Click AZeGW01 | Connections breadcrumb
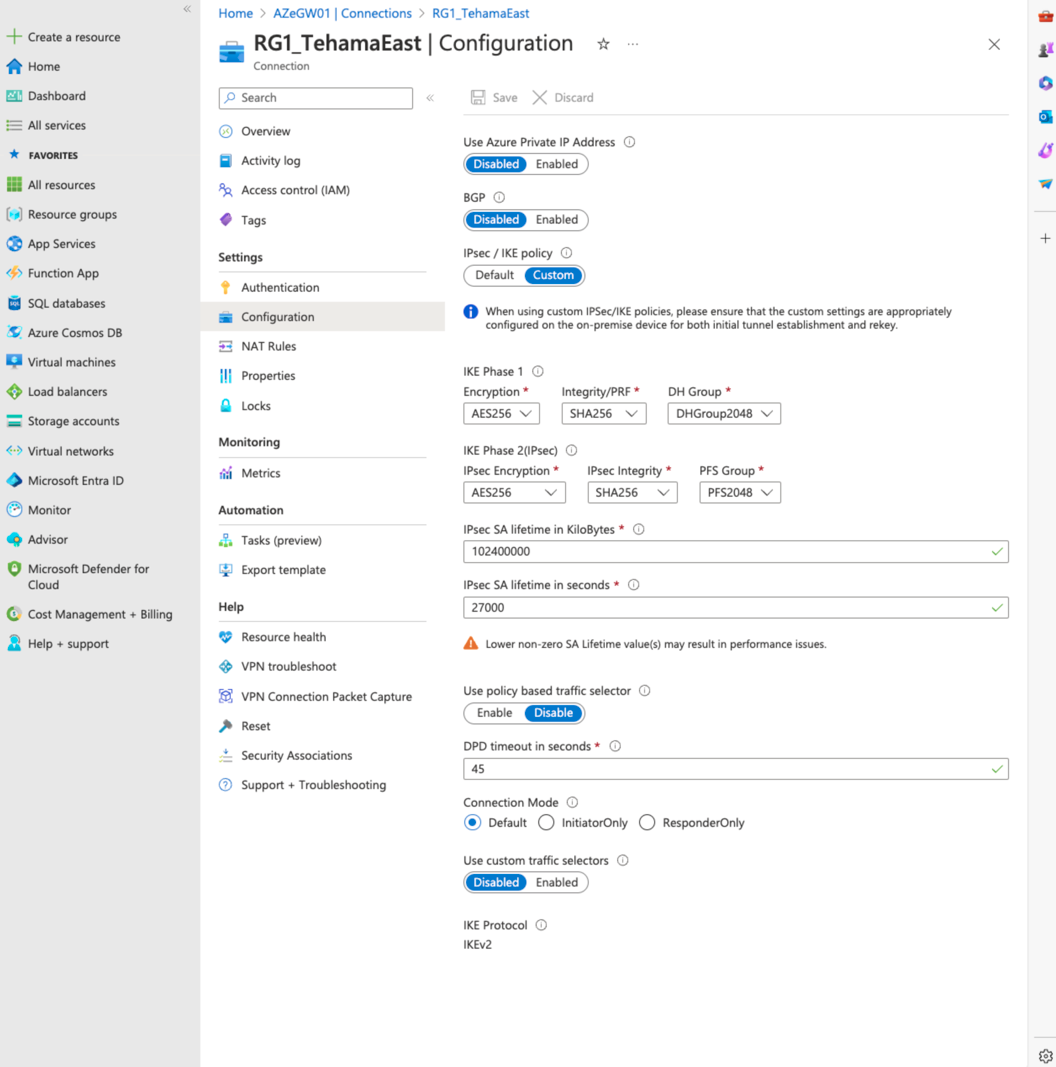The height and width of the screenshot is (1067, 1056). pos(342,13)
